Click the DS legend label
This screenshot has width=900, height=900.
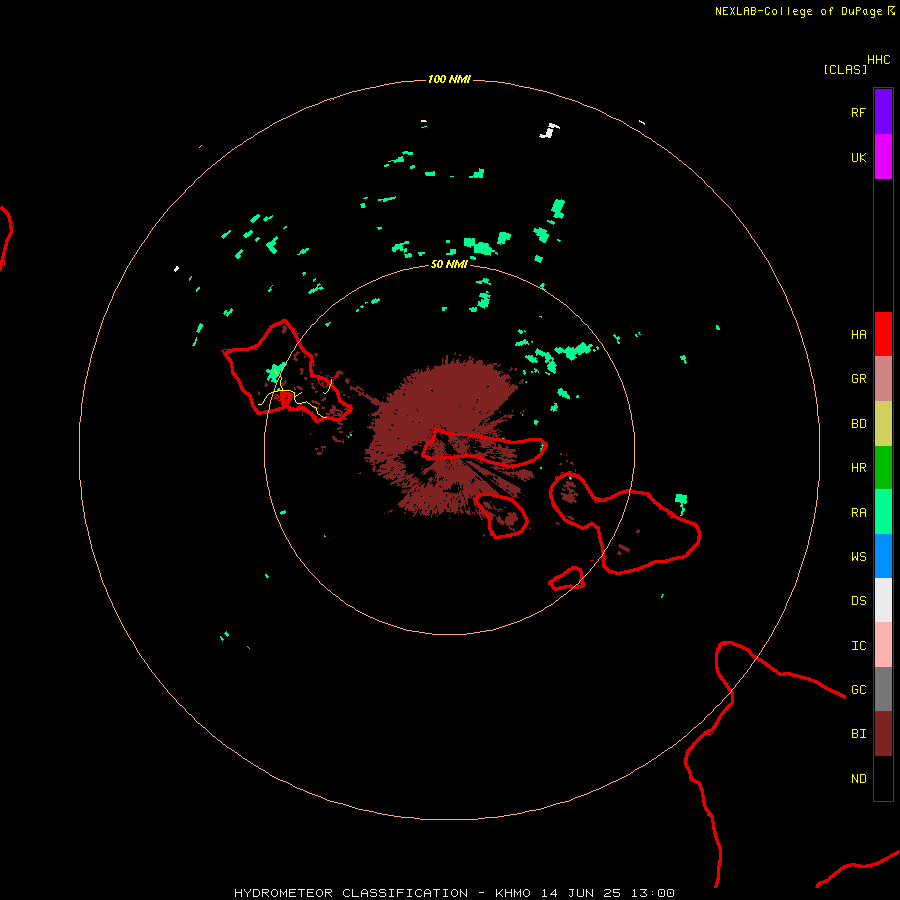pos(858,601)
